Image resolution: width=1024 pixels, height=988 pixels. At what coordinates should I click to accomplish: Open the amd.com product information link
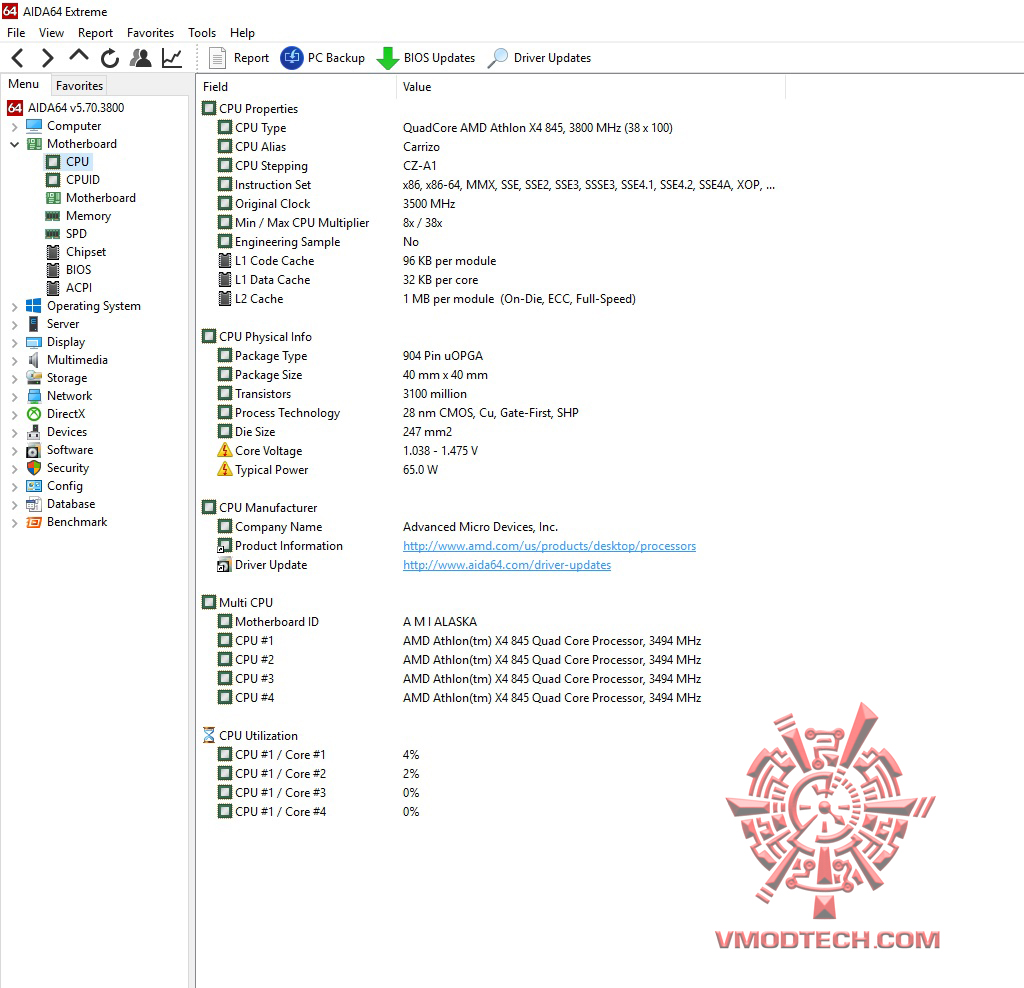pyautogui.click(x=549, y=546)
